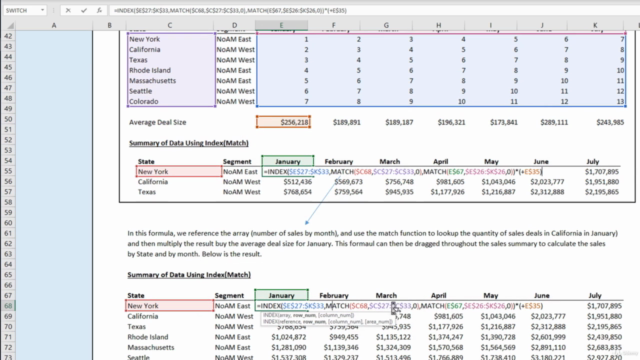Open Insert Function with the fx icon
This screenshot has width=640, height=360.
pos(99,10)
